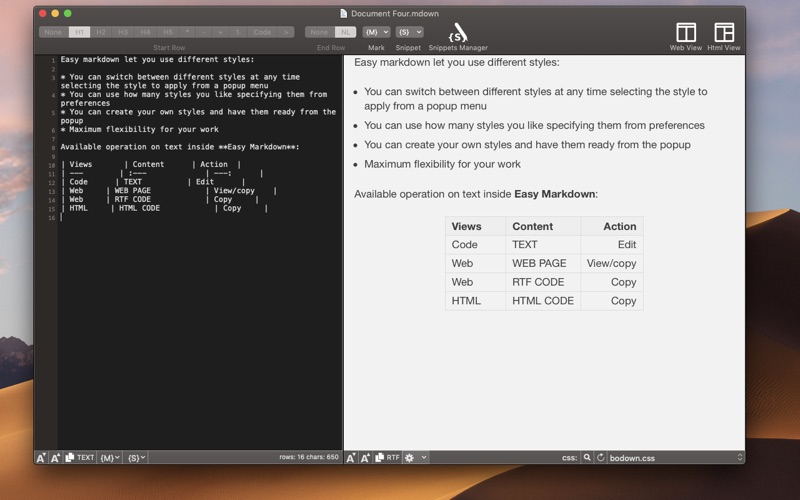The height and width of the screenshot is (500, 800).
Task: Copy the editor content as TEXT
Action: [80, 458]
